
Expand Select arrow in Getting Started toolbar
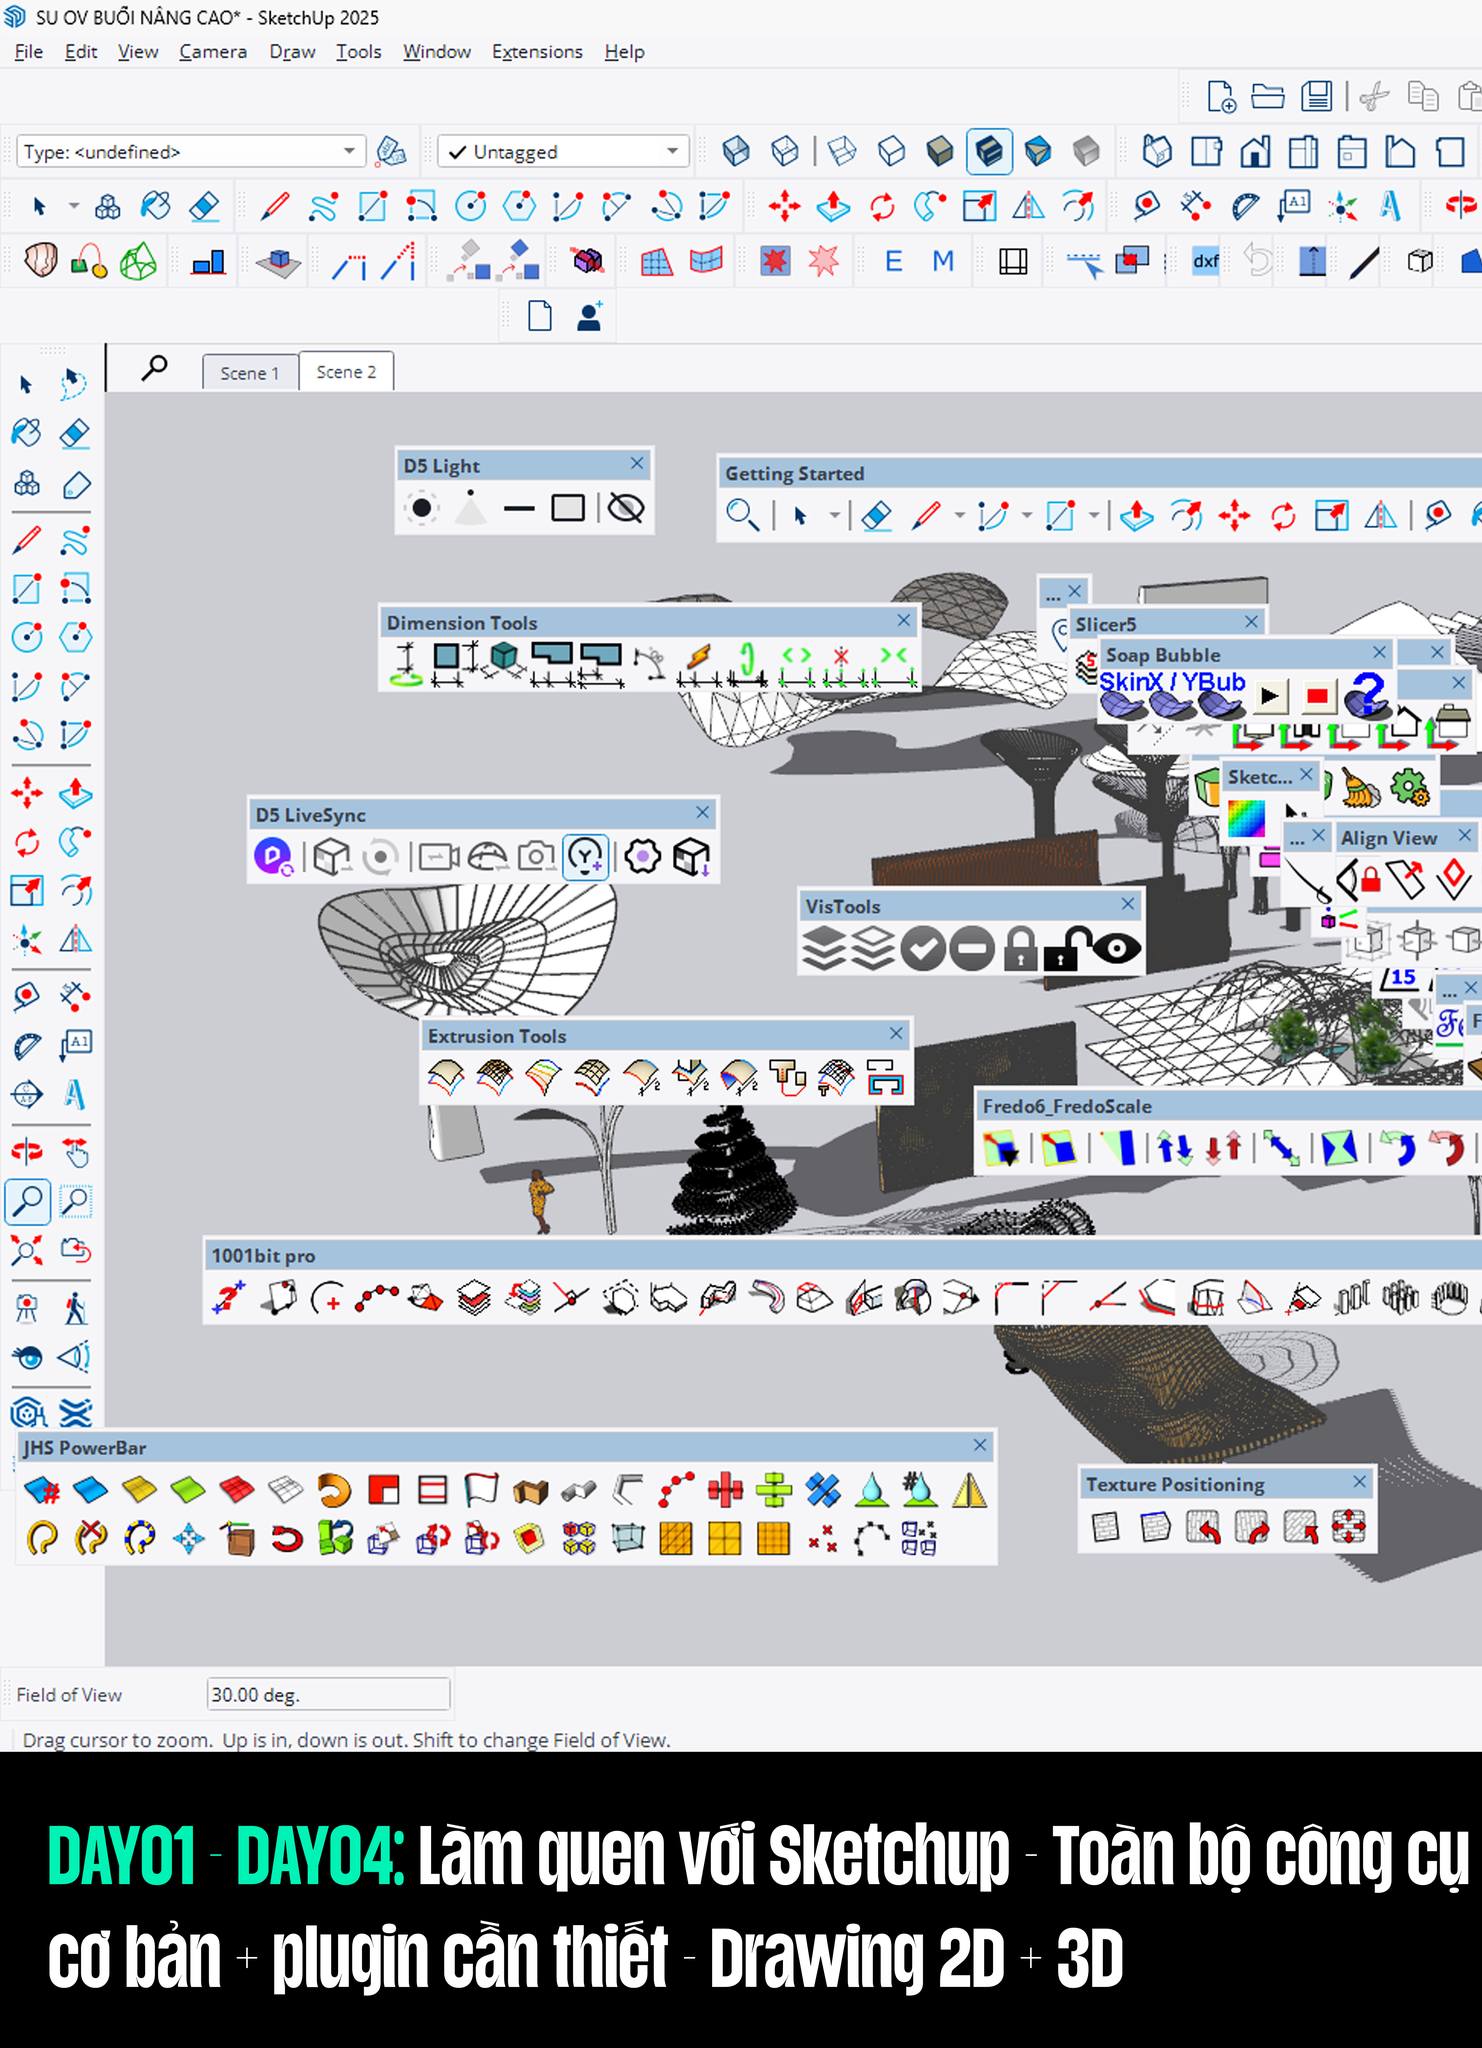pyautogui.click(x=834, y=516)
